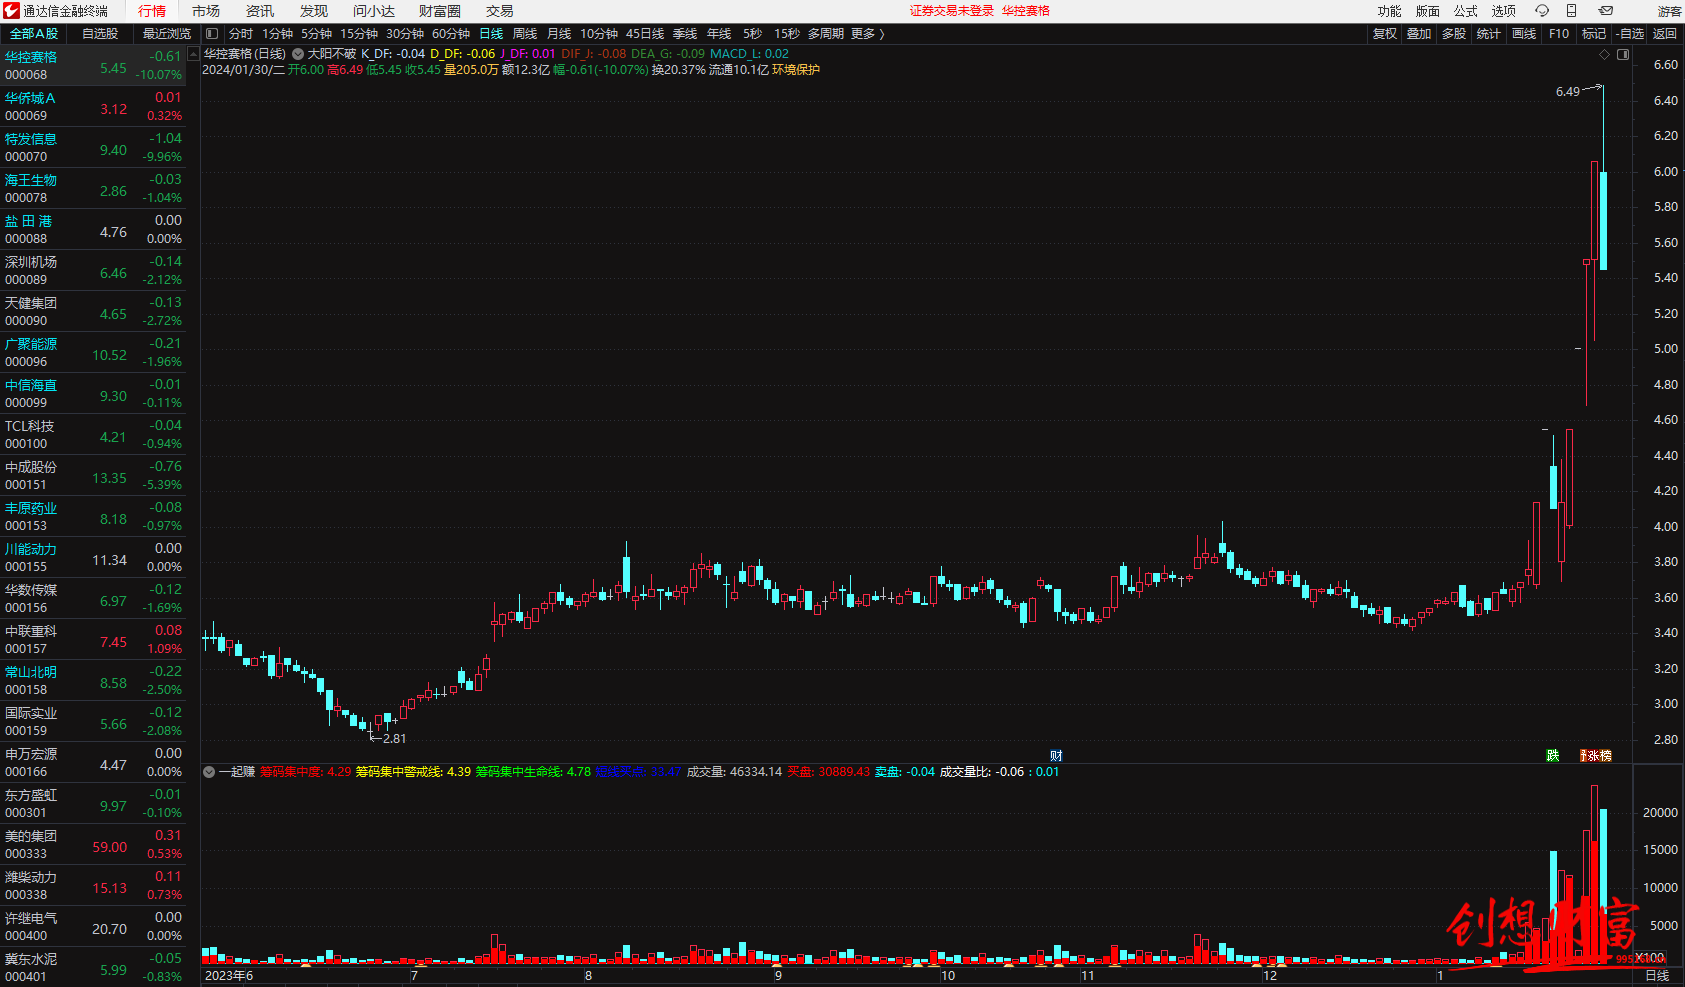Click the green 跌 marker icon
The height and width of the screenshot is (987, 1685).
click(1553, 755)
